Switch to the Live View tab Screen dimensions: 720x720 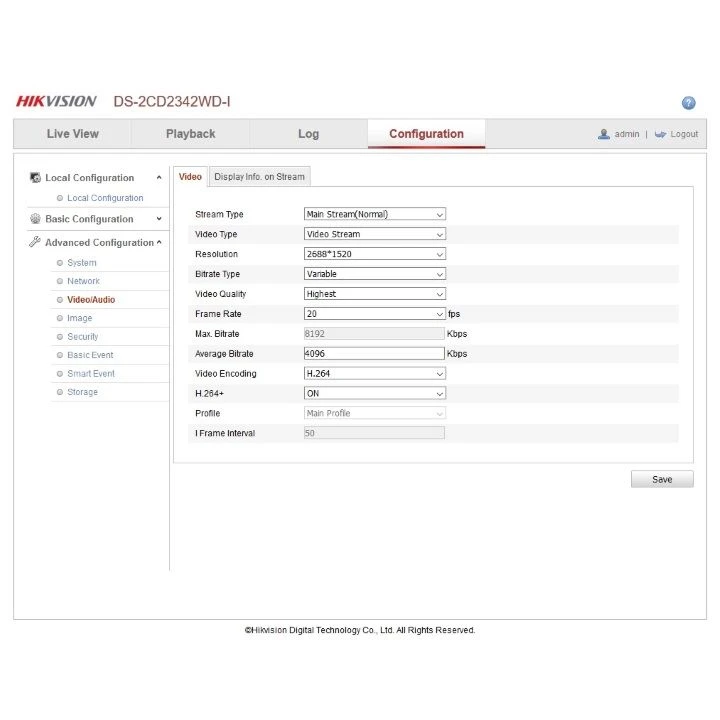coord(73,134)
